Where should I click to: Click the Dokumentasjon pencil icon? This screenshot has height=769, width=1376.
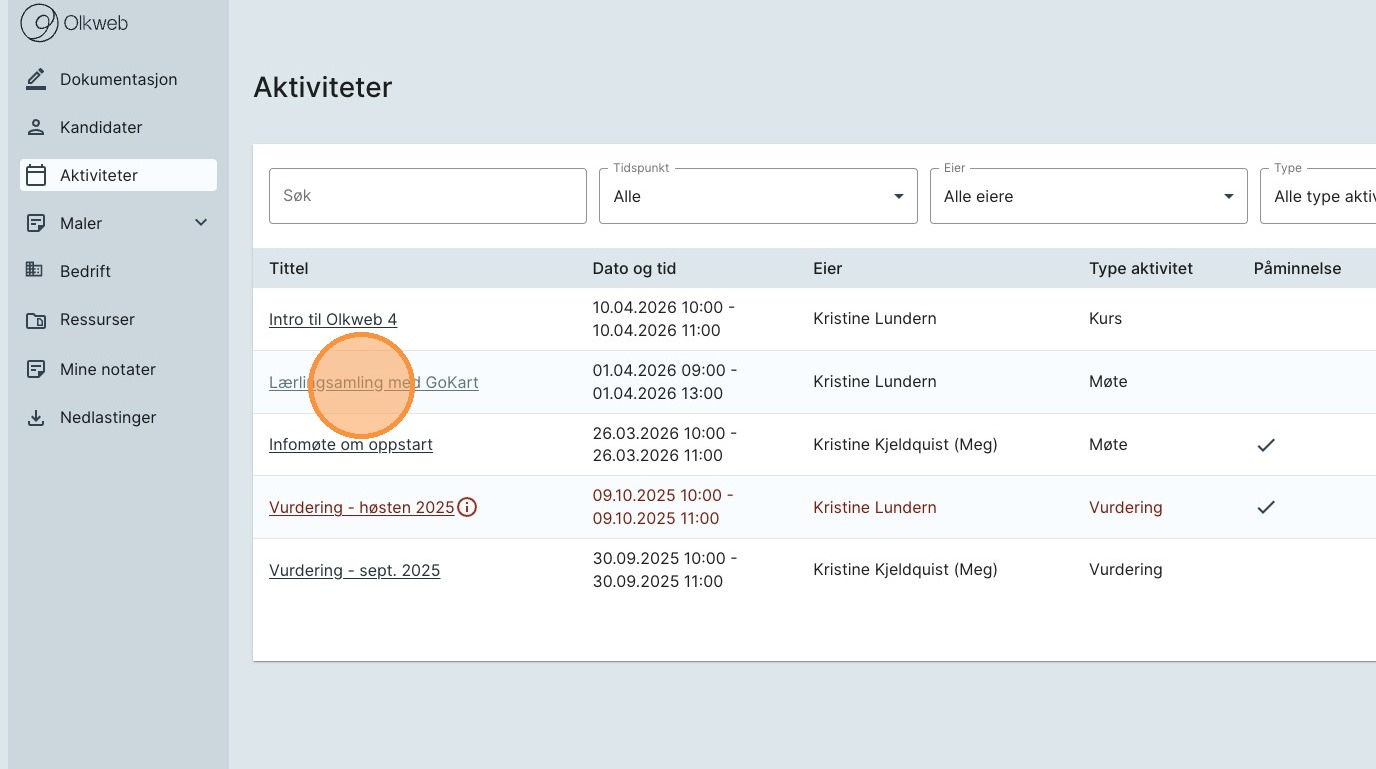pyautogui.click(x=36, y=79)
